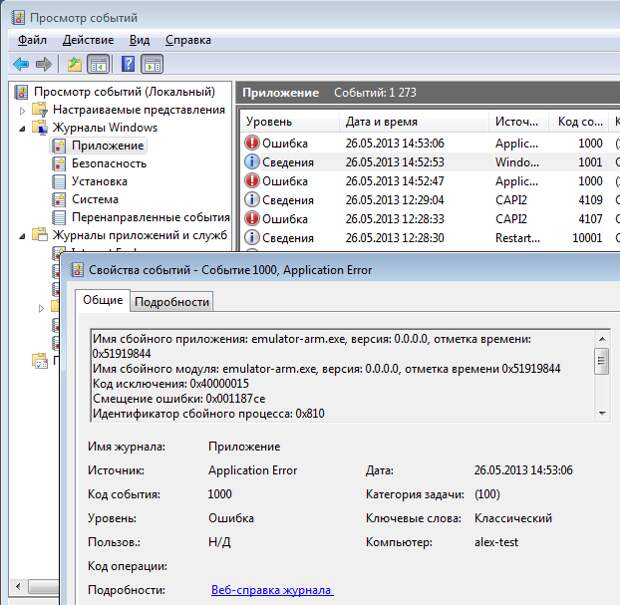Open the Файл menu
The height and width of the screenshot is (605, 620).
[x=32, y=40]
